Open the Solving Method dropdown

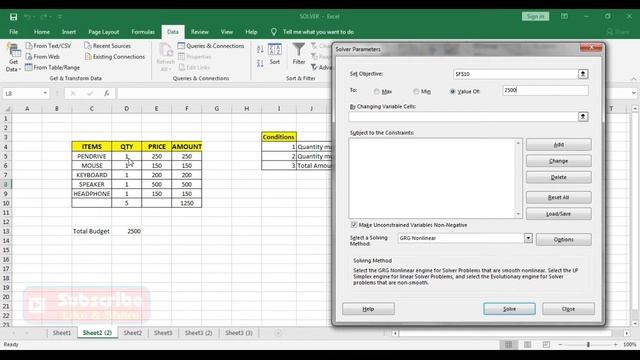[x=528, y=238]
